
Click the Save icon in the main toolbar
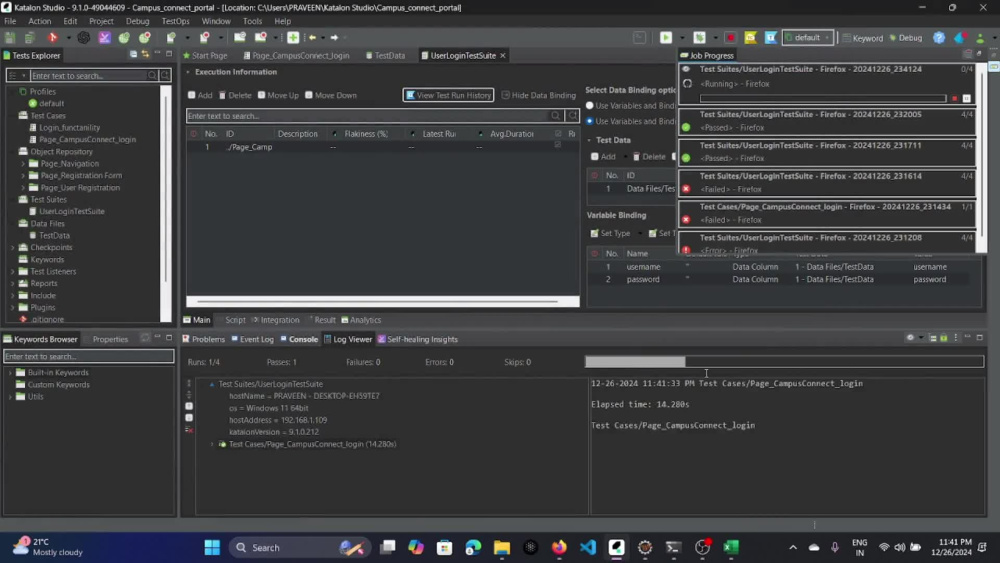pos(10,38)
